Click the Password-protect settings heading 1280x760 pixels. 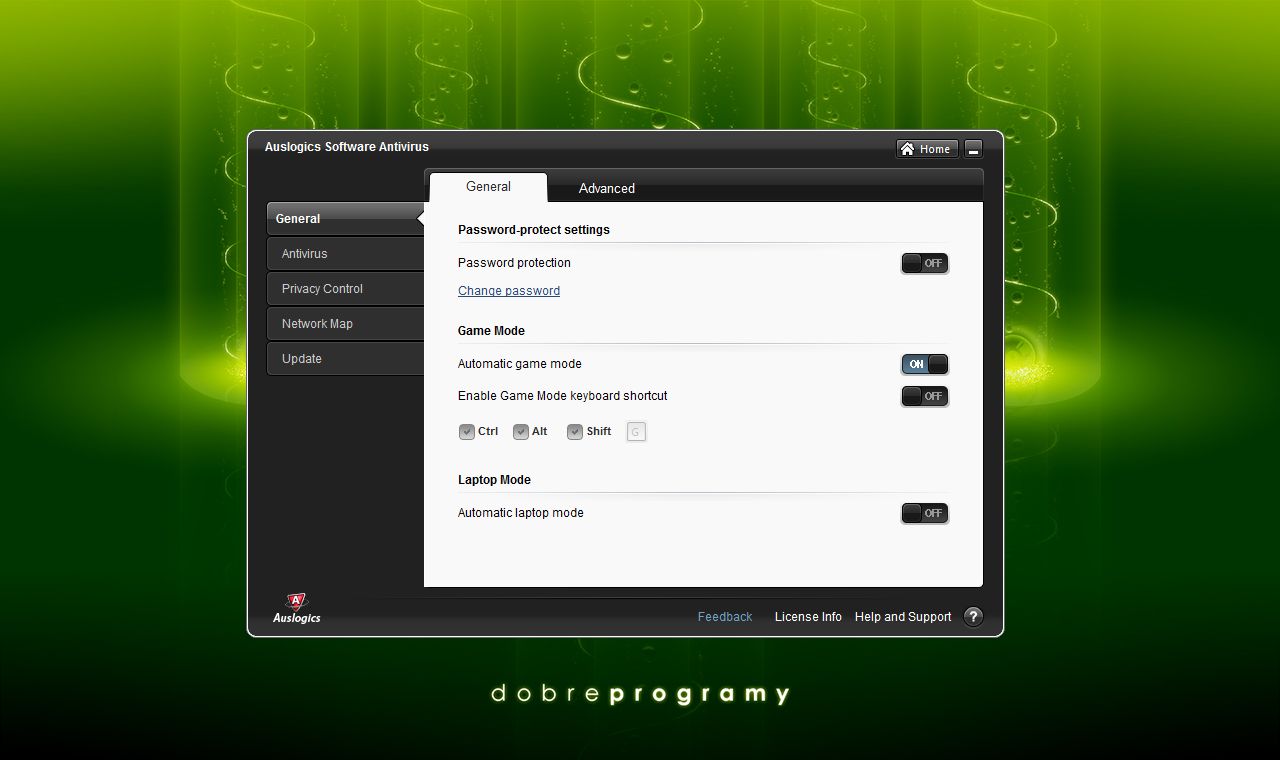pos(534,230)
